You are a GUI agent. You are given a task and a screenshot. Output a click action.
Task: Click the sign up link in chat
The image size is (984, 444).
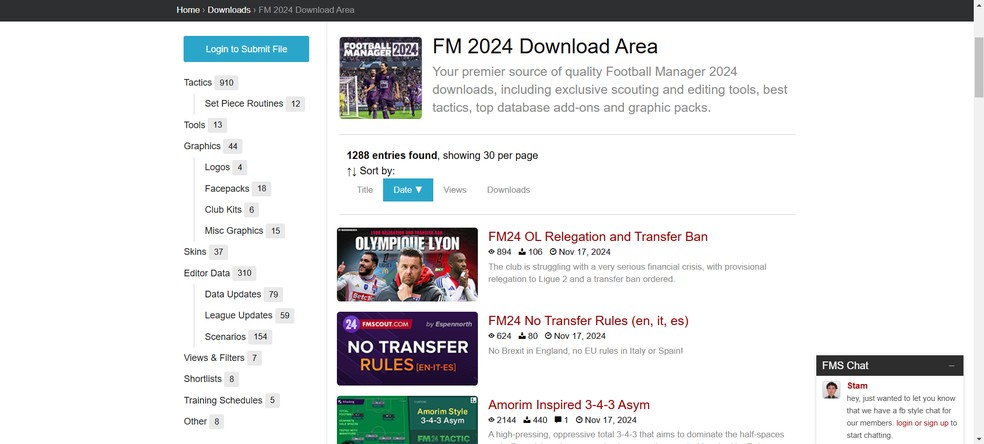(x=936, y=423)
